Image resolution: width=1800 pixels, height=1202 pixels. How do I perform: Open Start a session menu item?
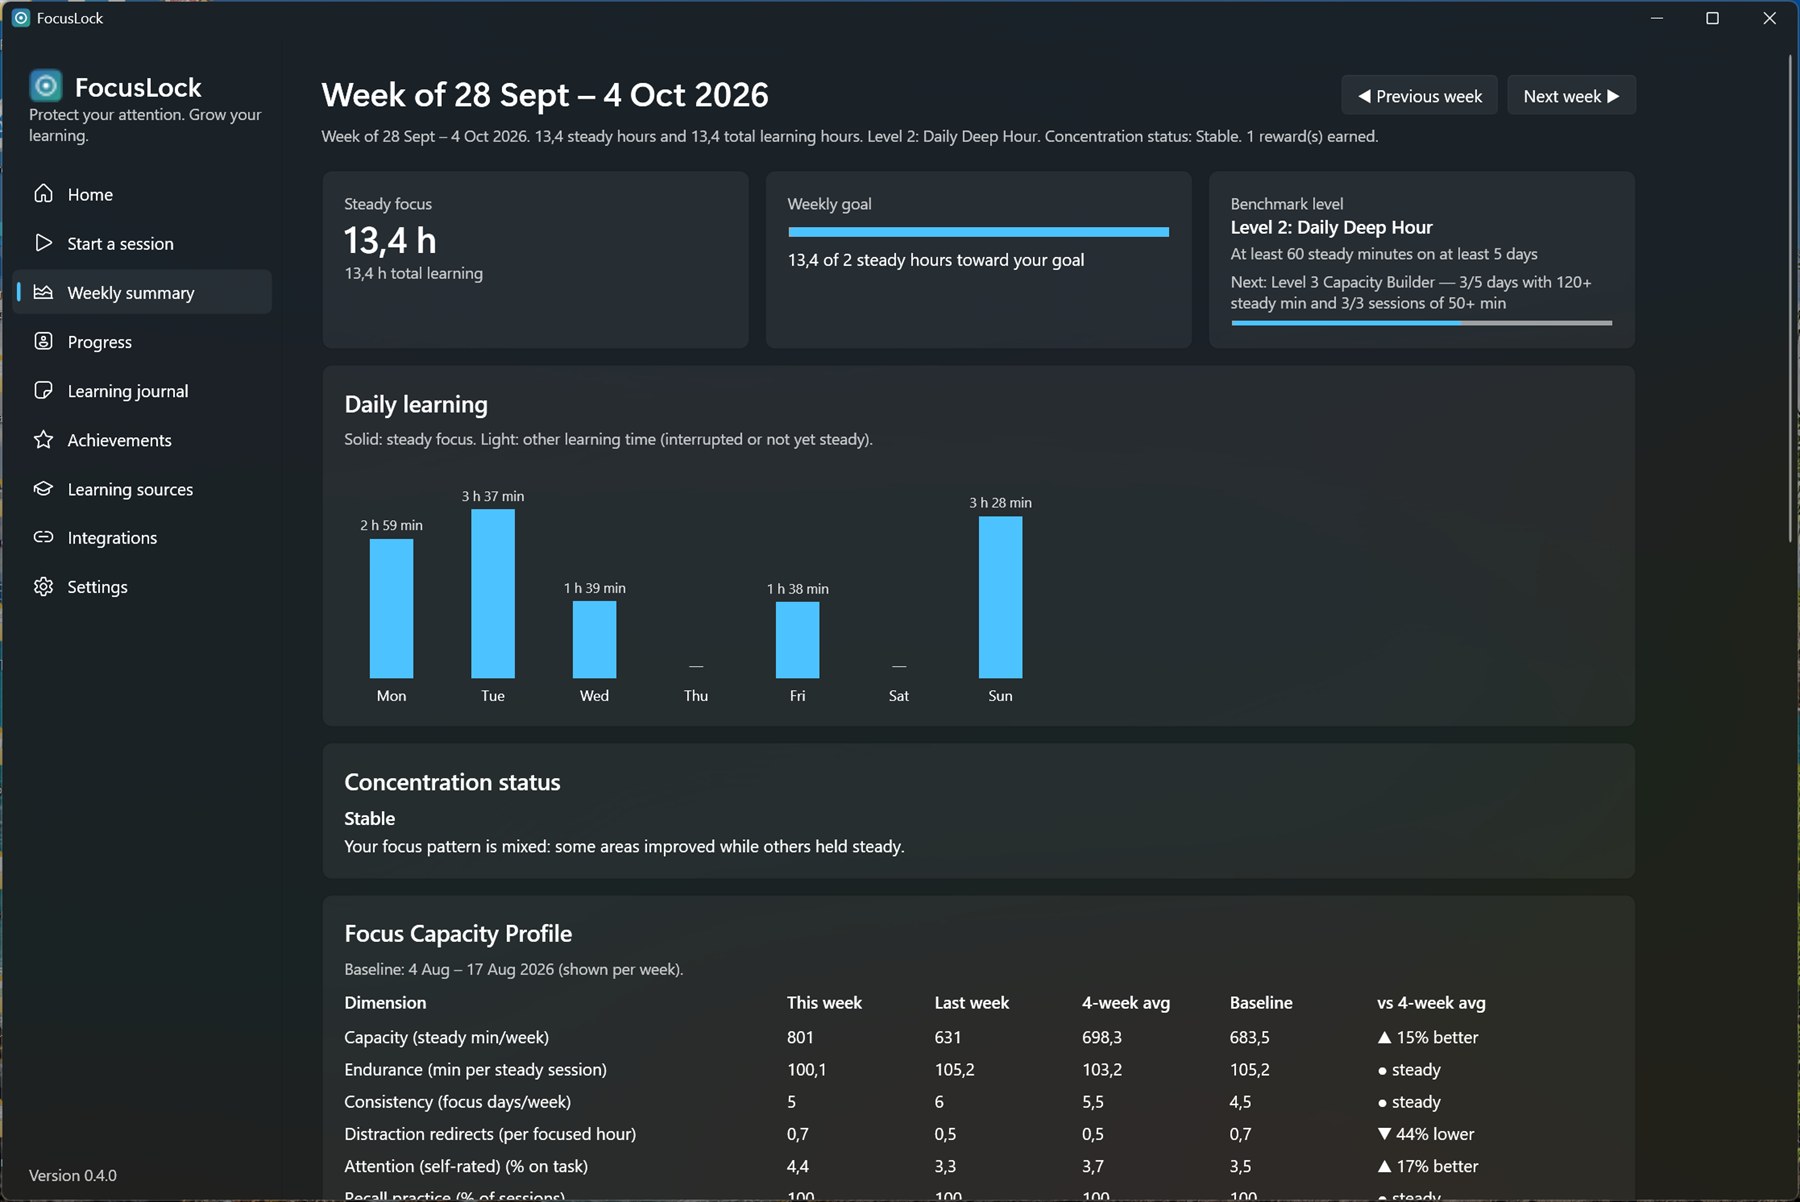[142, 243]
